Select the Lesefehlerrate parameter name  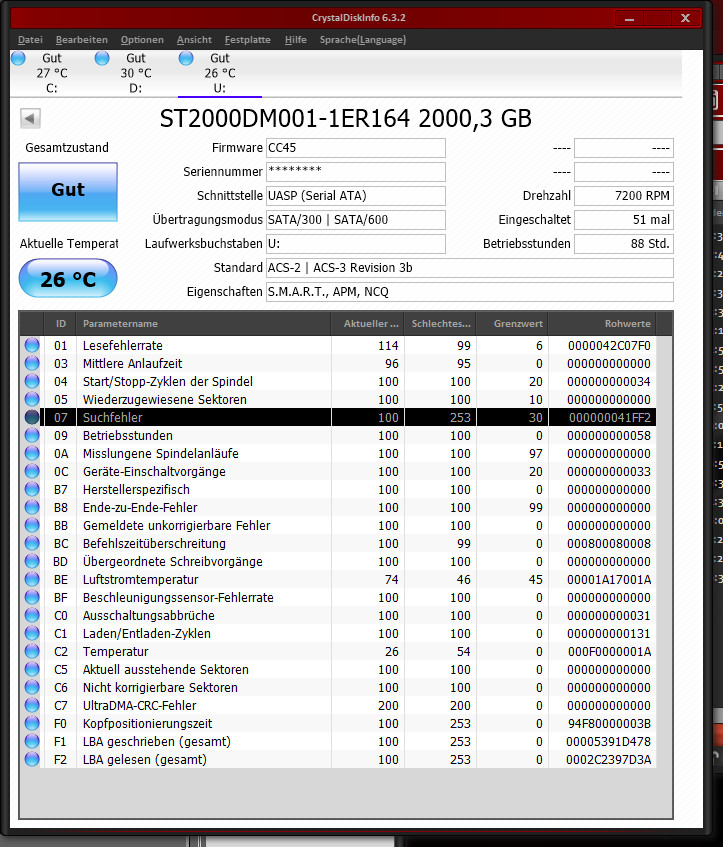pyautogui.click(x=123, y=346)
